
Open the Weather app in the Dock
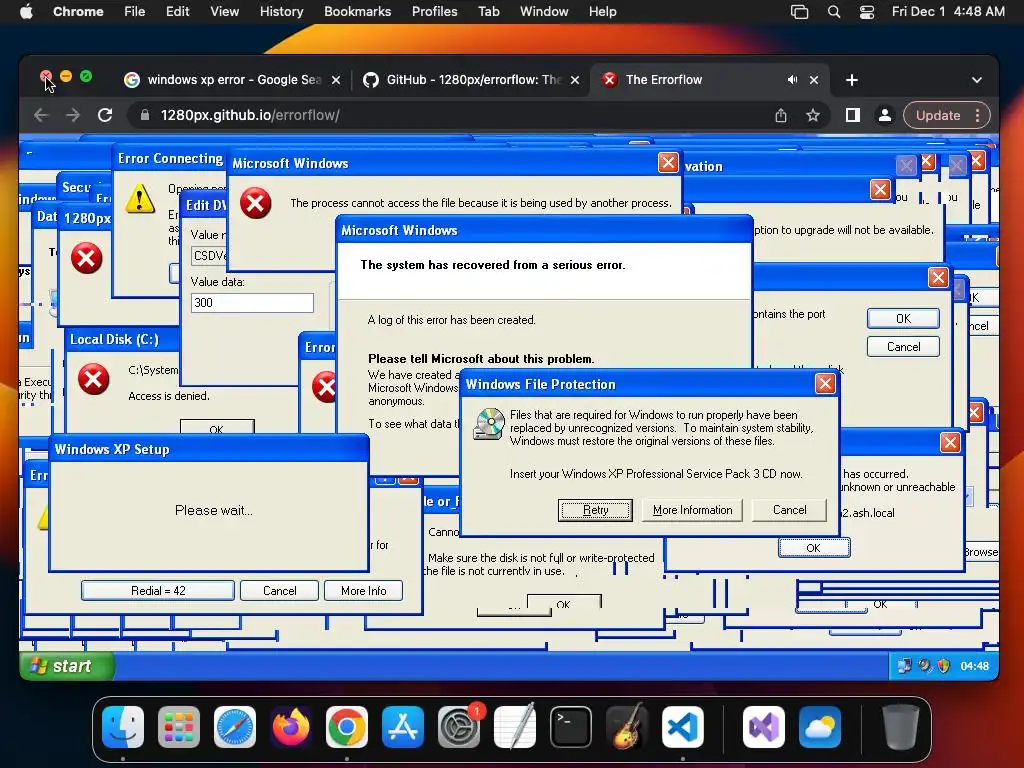(x=820, y=726)
